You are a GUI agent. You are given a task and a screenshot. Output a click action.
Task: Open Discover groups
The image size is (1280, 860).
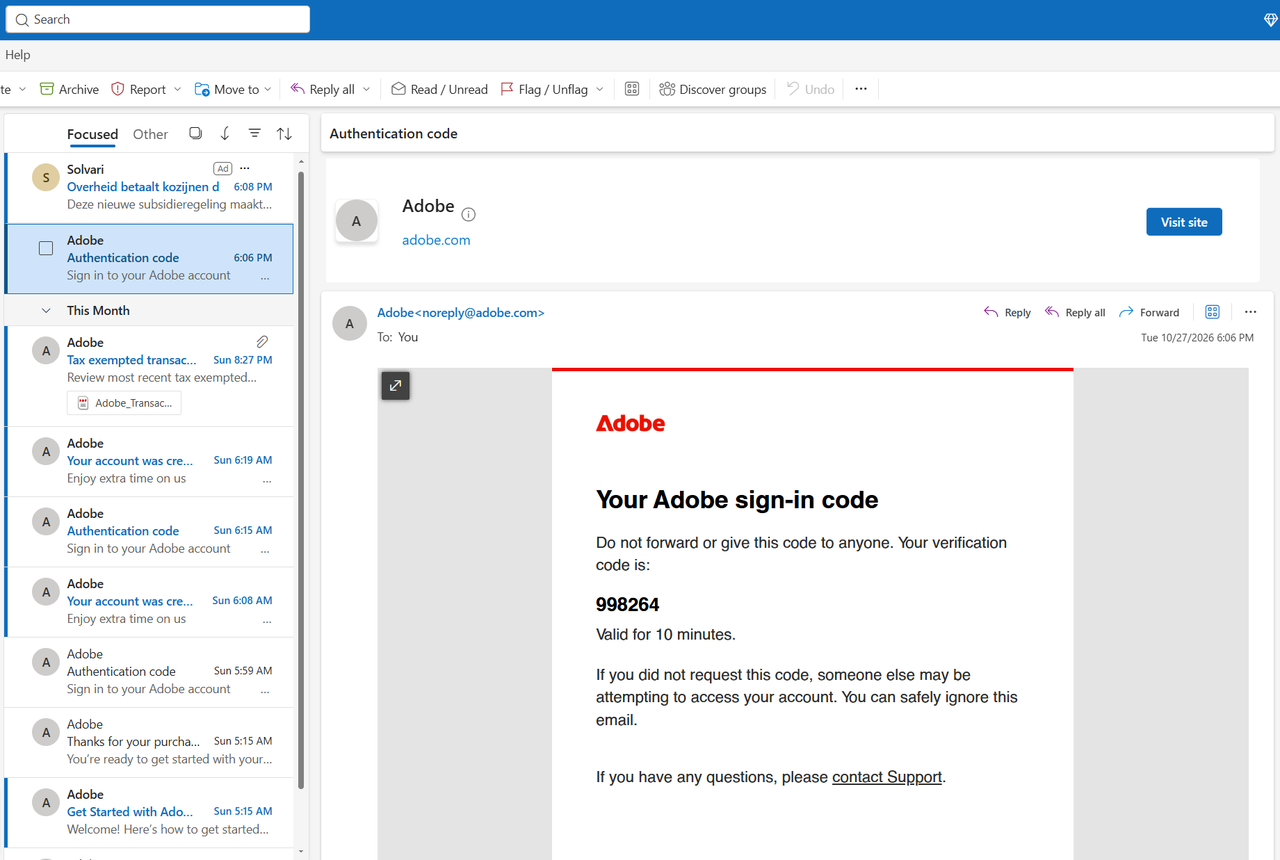pyautogui.click(x=713, y=89)
